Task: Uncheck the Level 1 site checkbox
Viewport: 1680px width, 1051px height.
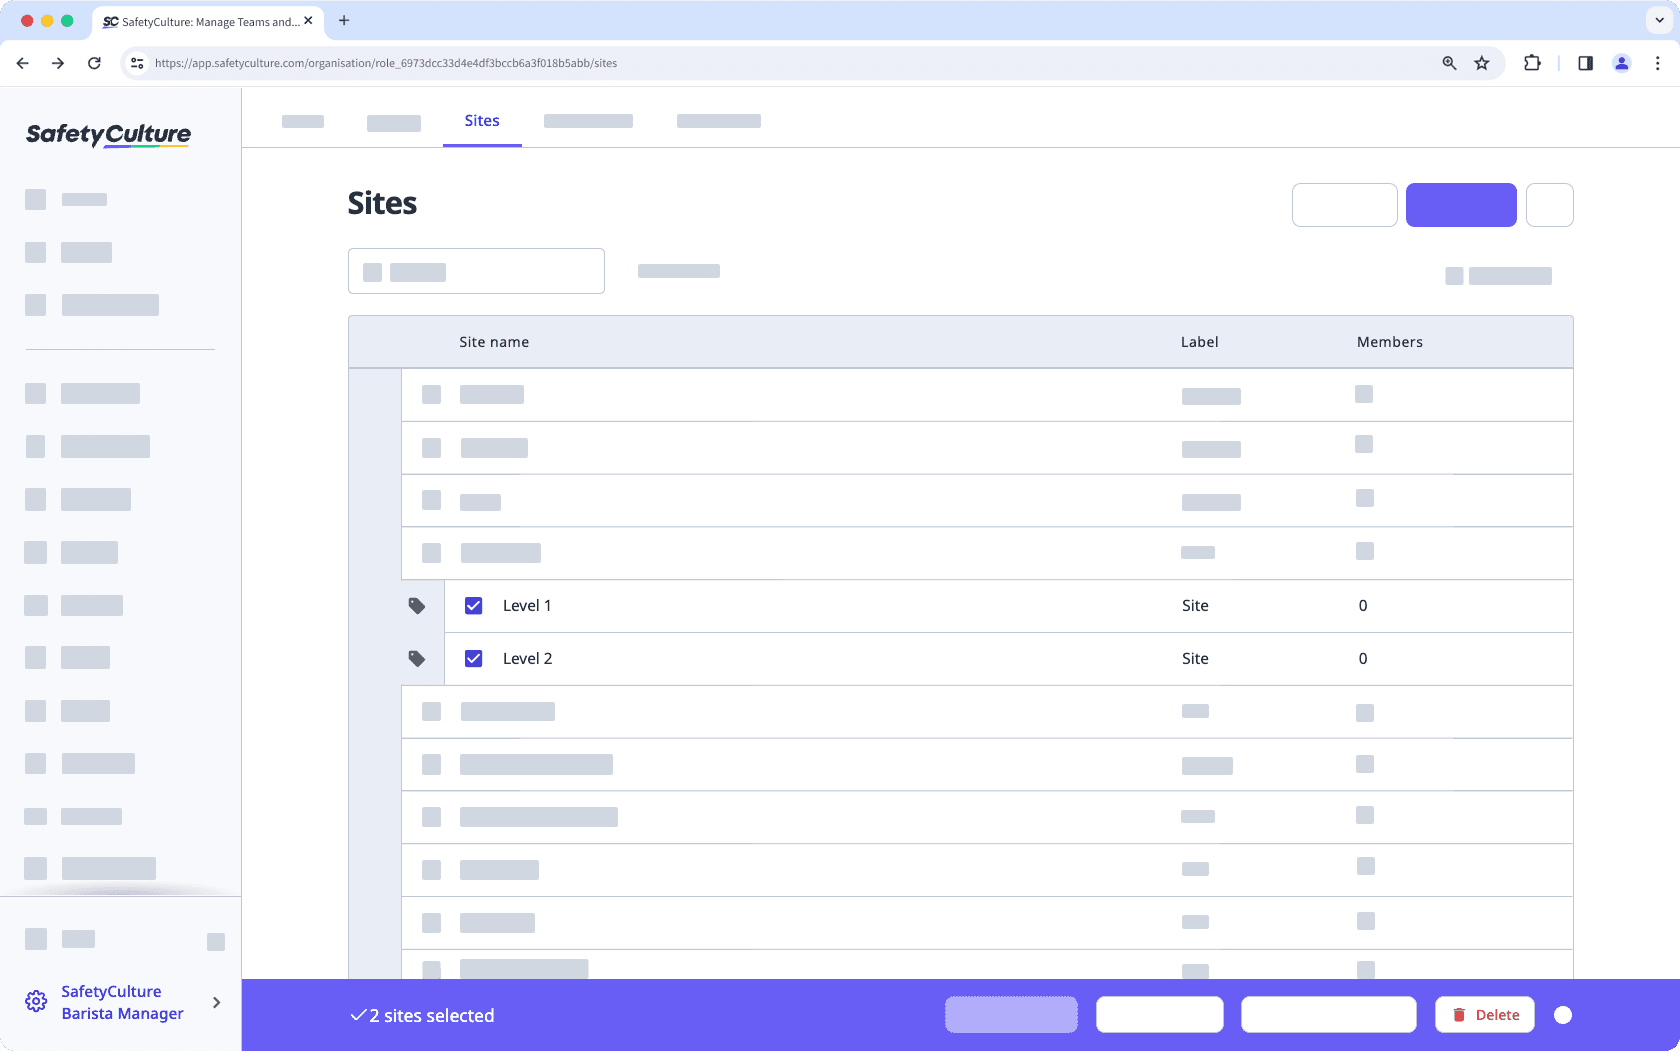Action: point(472,605)
